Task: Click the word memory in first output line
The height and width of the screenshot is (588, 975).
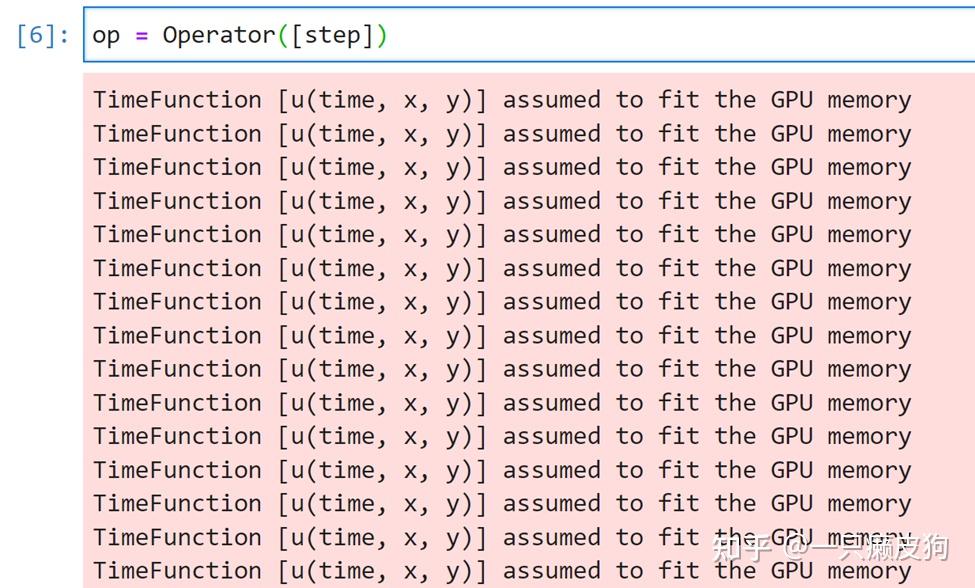Action: point(869,100)
